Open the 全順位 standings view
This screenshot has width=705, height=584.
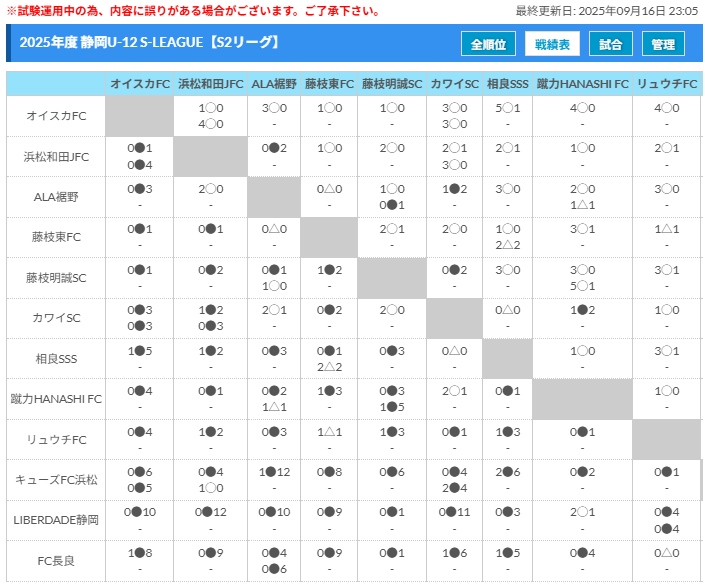coord(488,44)
